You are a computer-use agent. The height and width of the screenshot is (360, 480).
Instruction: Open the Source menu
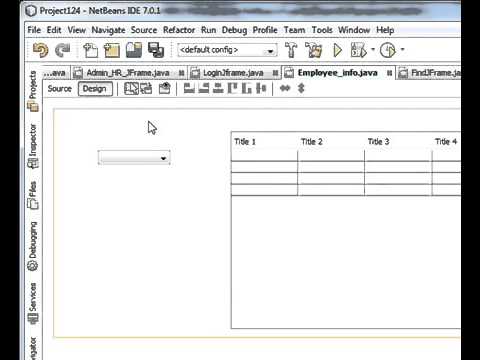[x=144, y=30]
